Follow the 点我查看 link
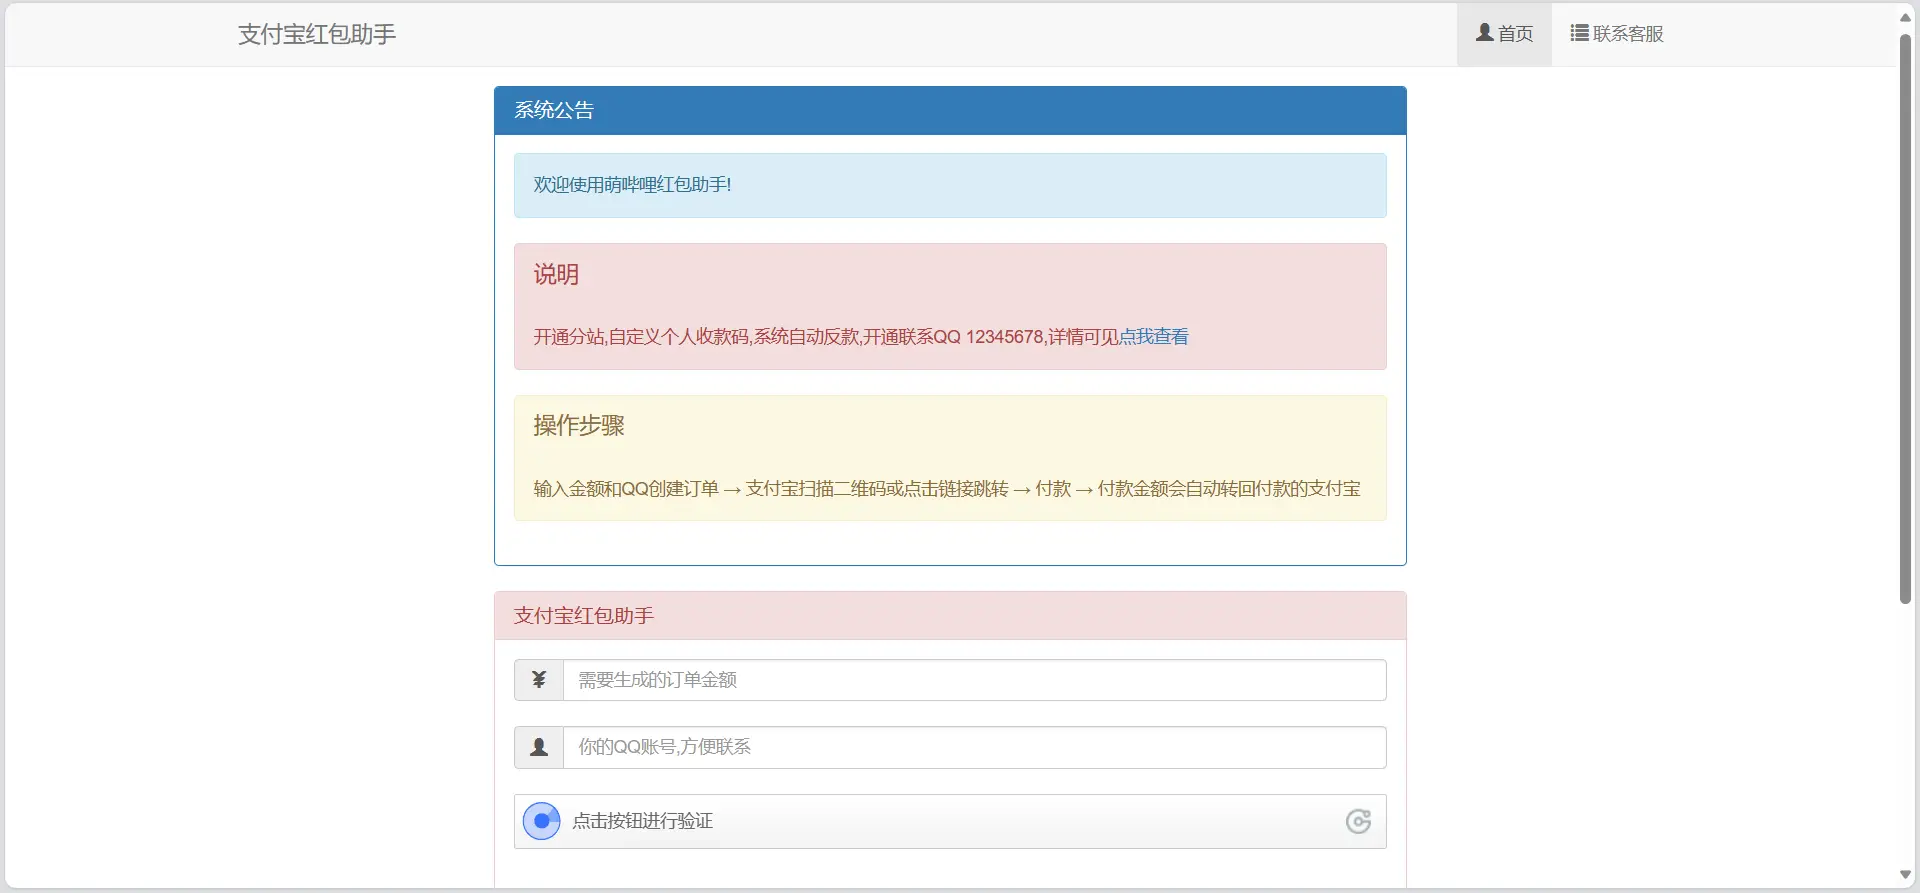The image size is (1920, 893). pyautogui.click(x=1154, y=337)
